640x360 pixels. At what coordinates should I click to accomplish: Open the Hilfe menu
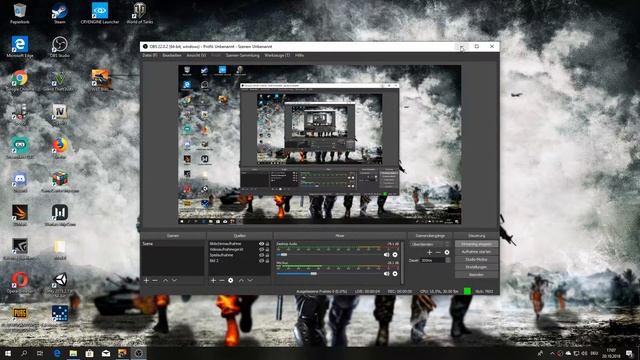(x=300, y=55)
